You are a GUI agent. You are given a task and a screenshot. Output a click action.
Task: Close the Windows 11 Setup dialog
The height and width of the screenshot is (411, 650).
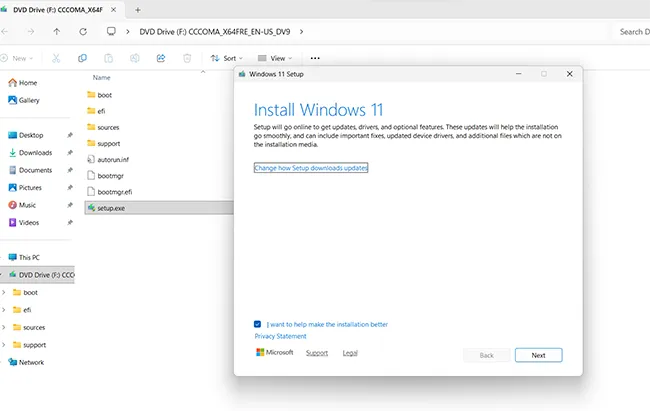click(x=570, y=74)
